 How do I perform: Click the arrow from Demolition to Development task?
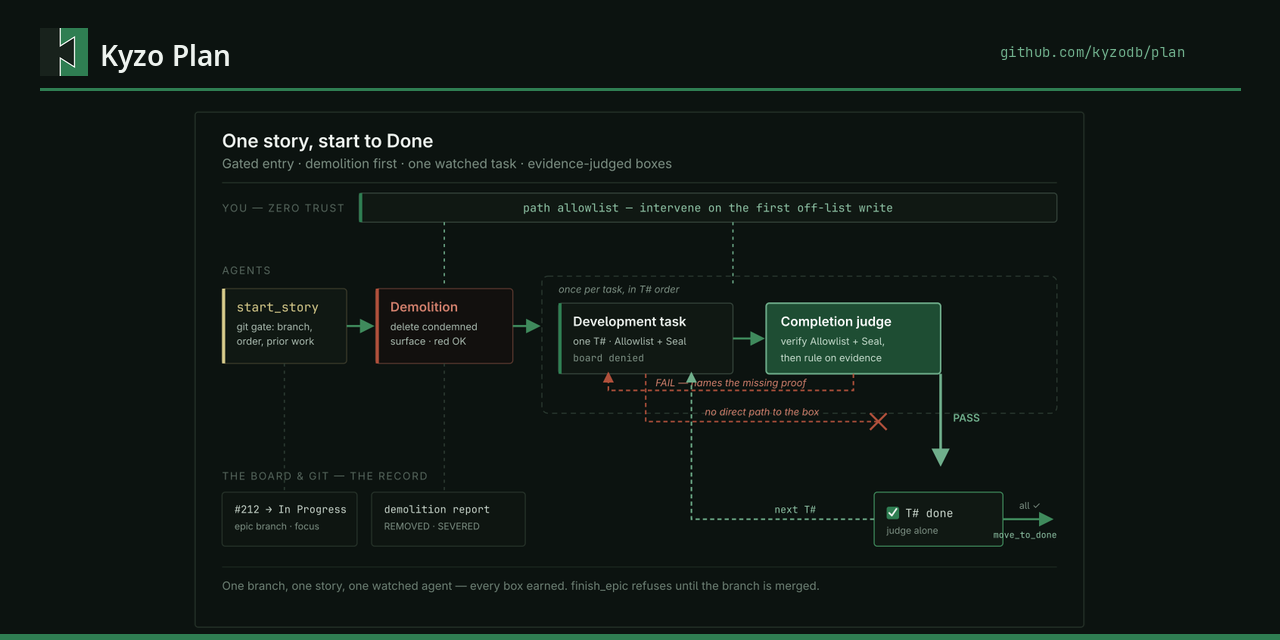(x=526, y=326)
